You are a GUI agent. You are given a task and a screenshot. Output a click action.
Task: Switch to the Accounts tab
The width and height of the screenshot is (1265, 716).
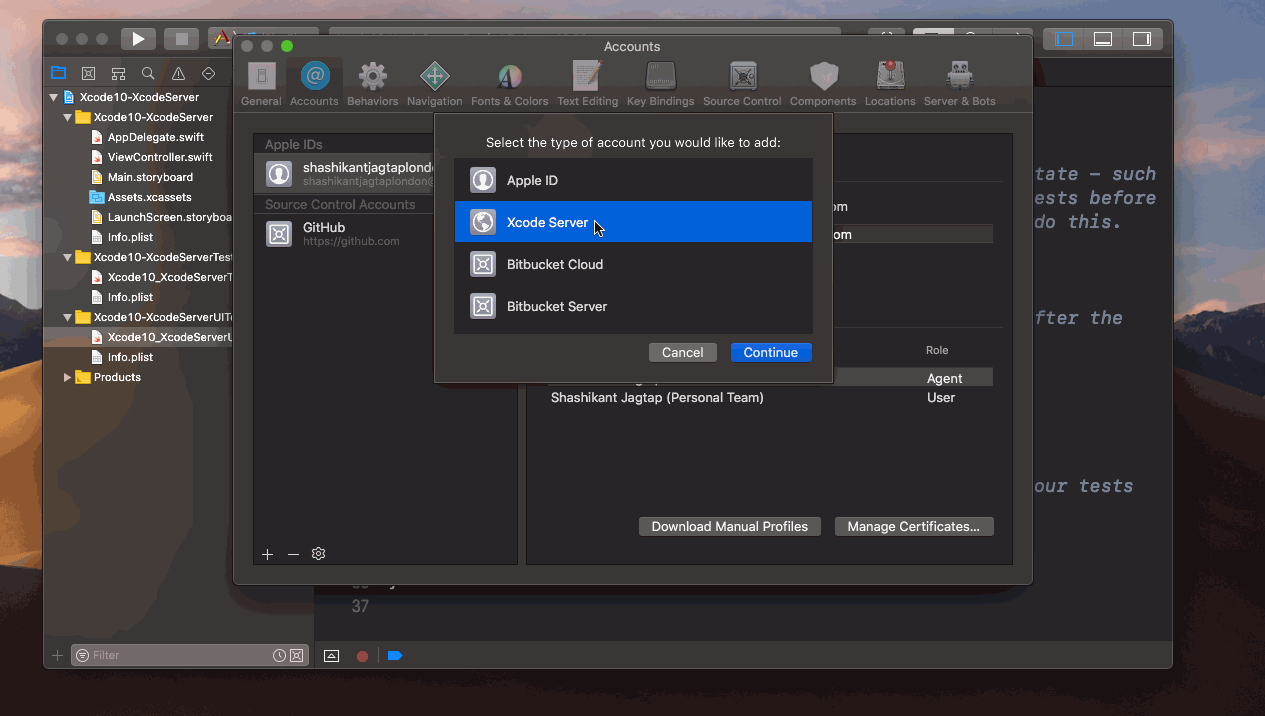(x=314, y=80)
